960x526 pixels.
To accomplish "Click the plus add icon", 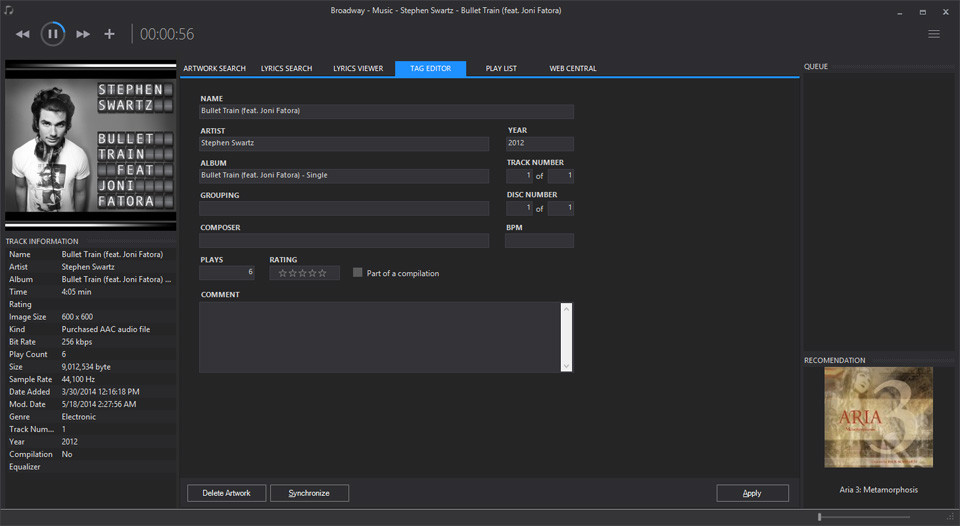I will 109,34.
